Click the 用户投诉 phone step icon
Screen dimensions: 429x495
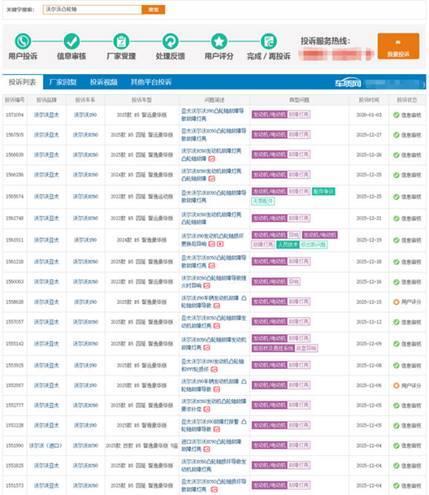pos(23,42)
